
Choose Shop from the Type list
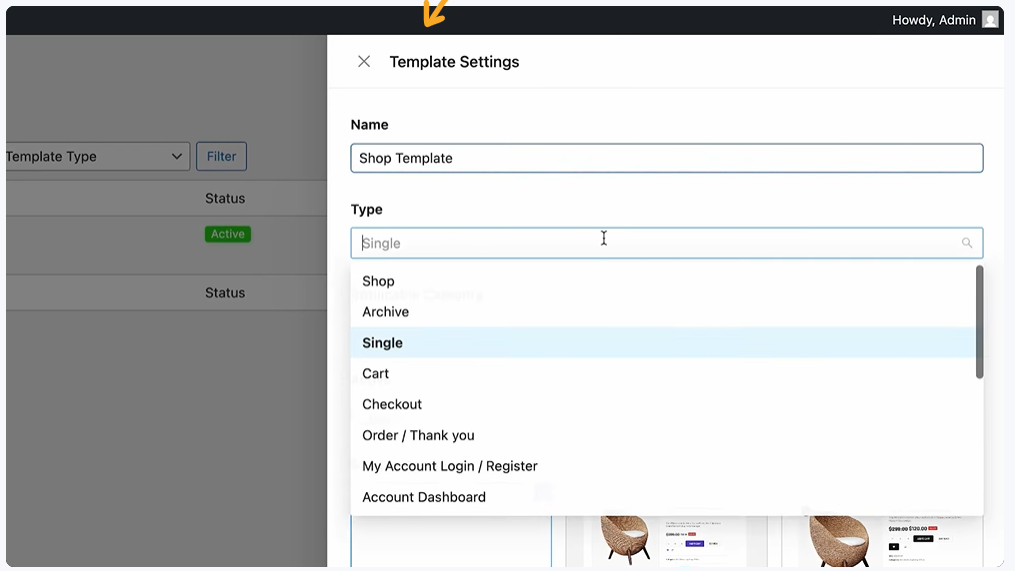[378, 281]
